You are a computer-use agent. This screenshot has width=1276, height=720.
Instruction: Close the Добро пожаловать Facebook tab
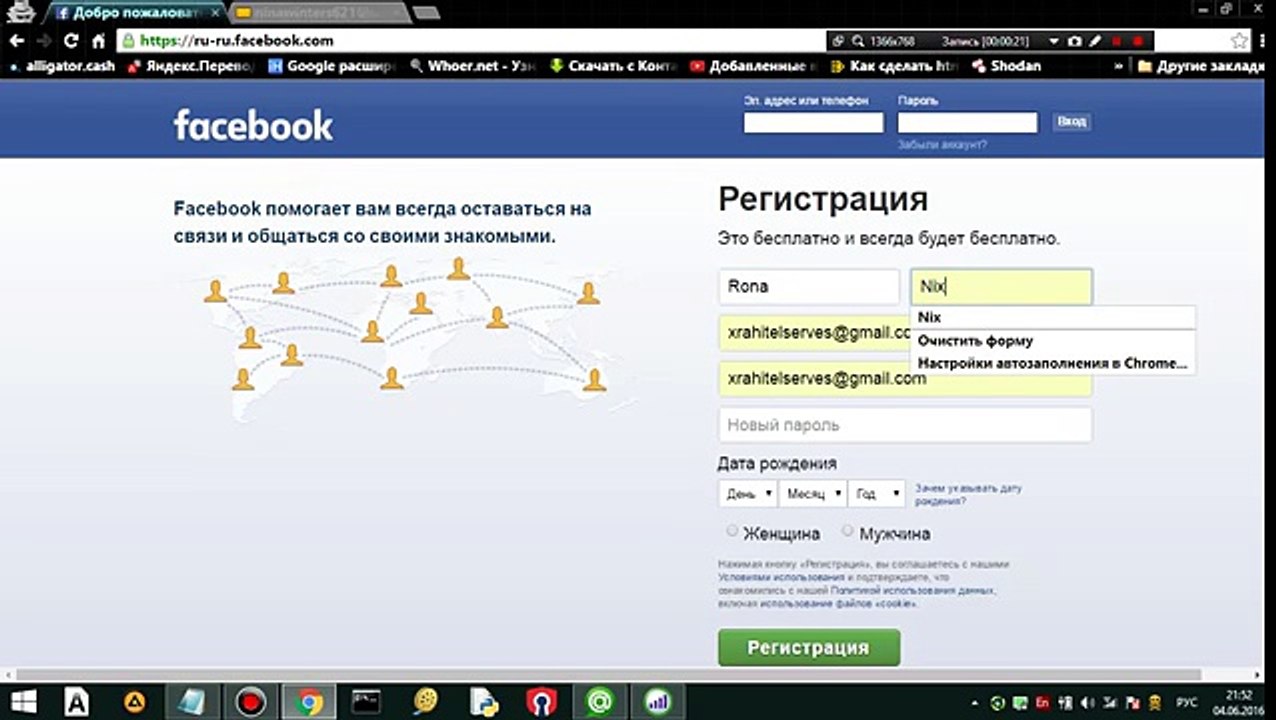pyautogui.click(x=216, y=13)
